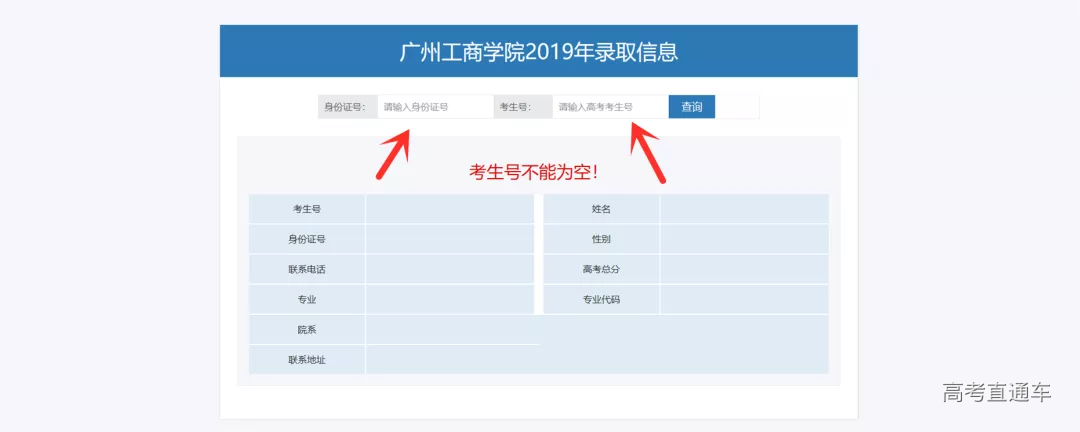Select the 姓名 label cell in results table

(601, 209)
